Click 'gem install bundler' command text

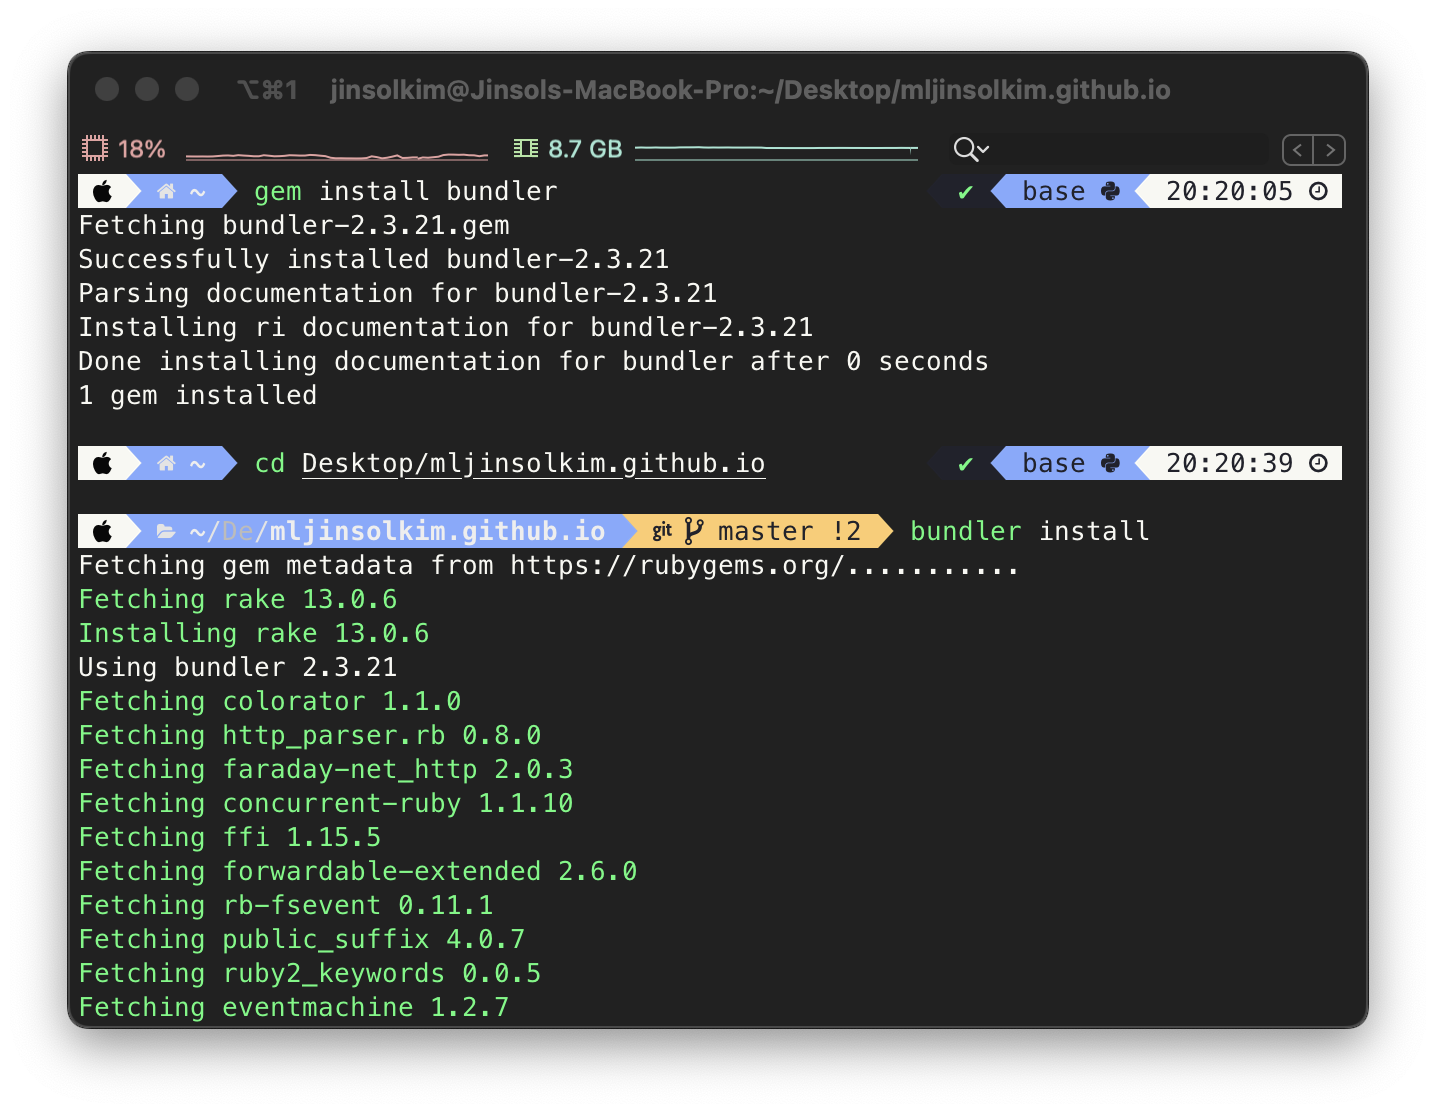(406, 191)
